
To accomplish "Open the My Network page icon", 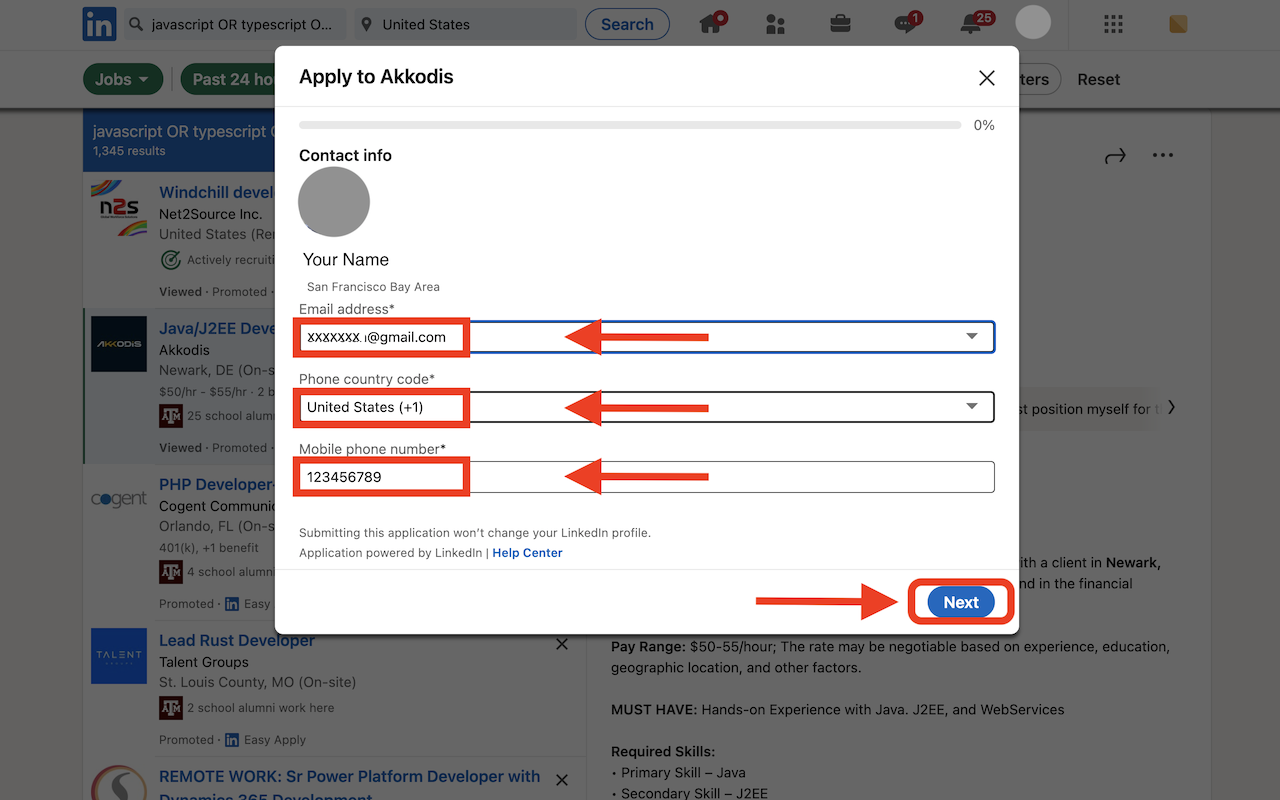I will click(x=775, y=22).
